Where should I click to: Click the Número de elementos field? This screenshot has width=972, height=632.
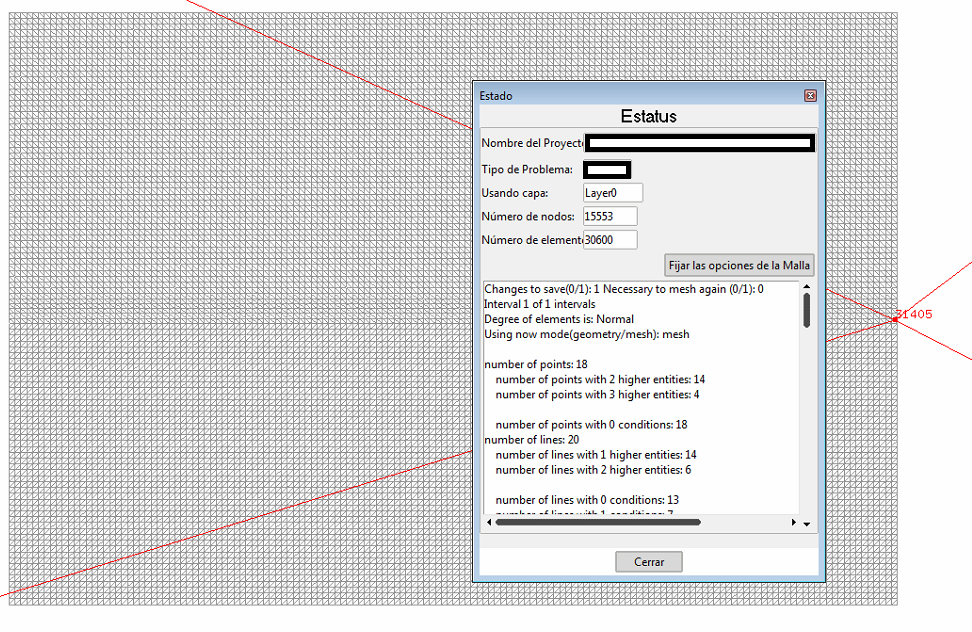pyautogui.click(x=609, y=240)
